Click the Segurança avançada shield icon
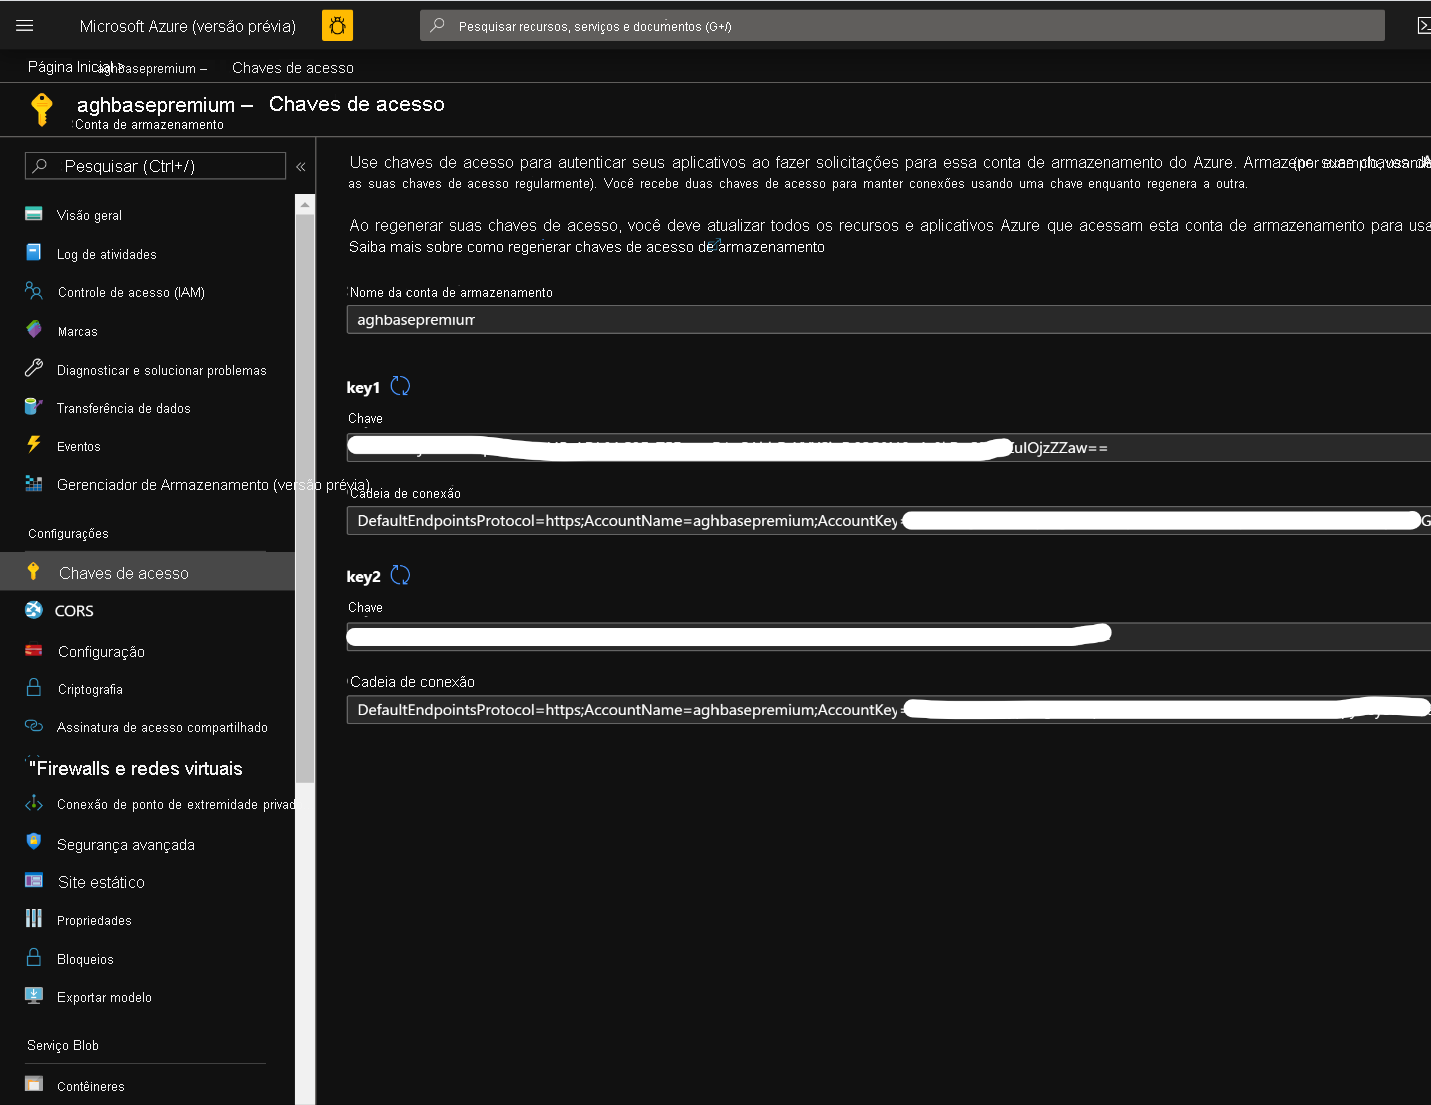1431x1105 pixels. click(x=34, y=842)
